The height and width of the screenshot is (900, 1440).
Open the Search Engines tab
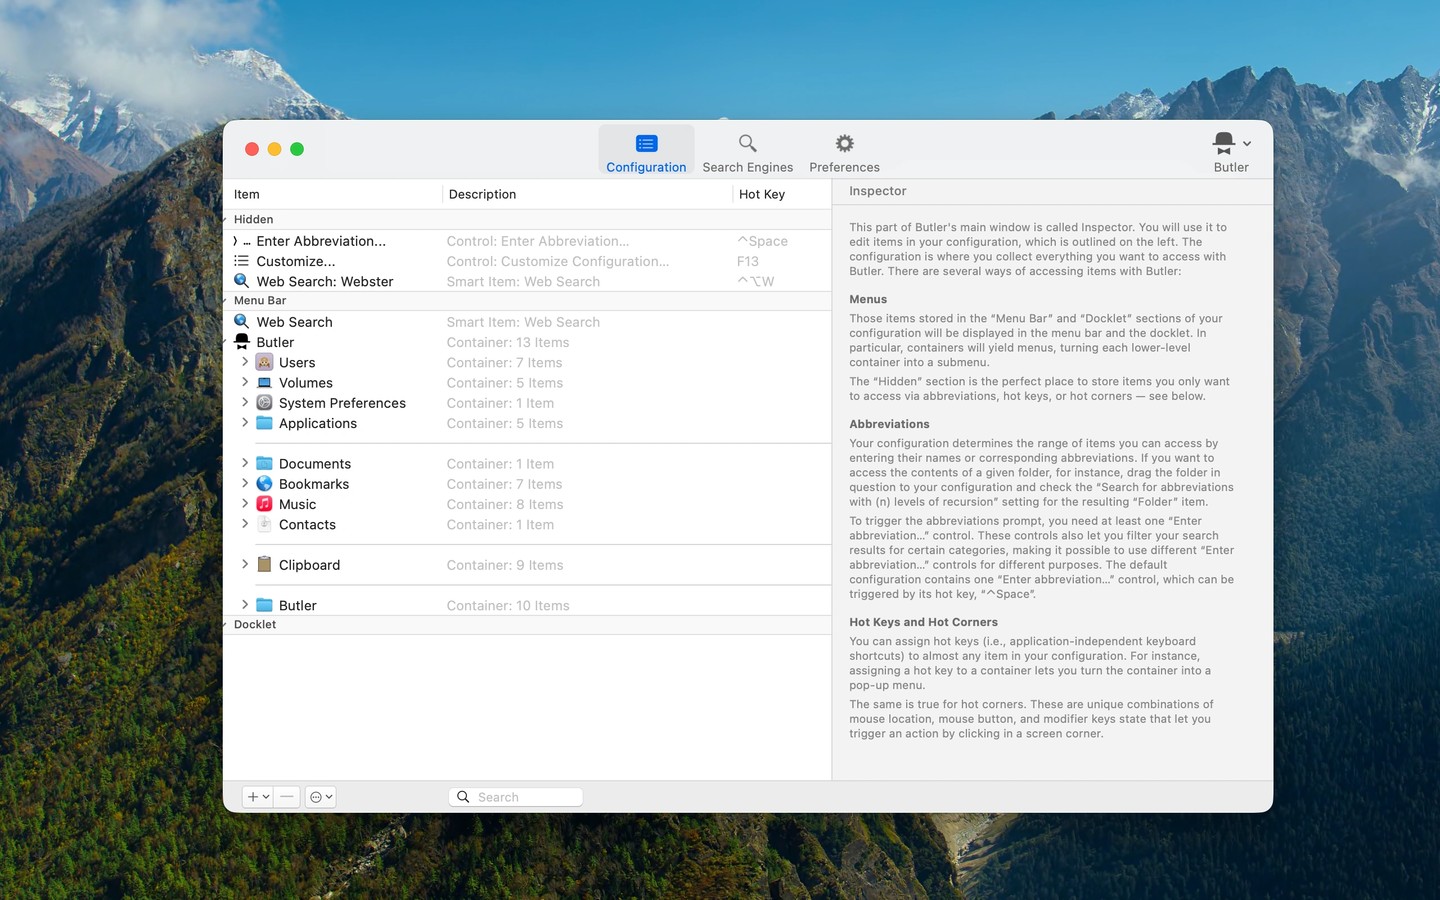tap(747, 152)
